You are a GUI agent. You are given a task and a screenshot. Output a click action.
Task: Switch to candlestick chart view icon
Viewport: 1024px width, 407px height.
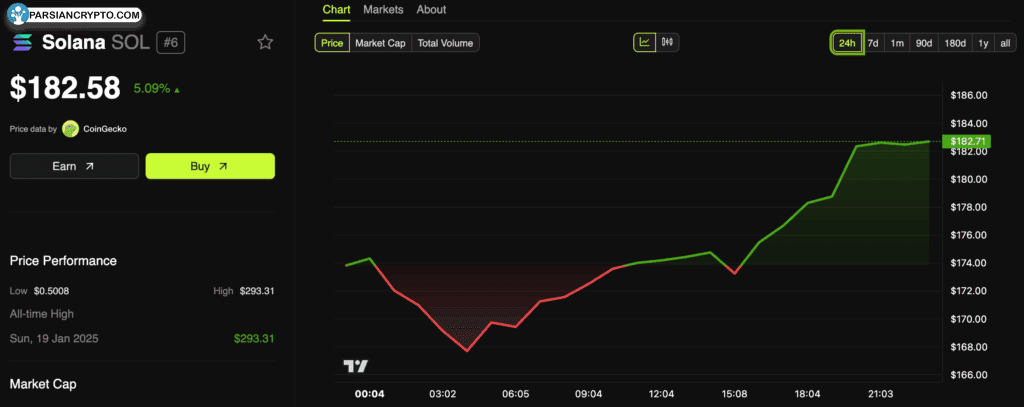[x=667, y=42]
